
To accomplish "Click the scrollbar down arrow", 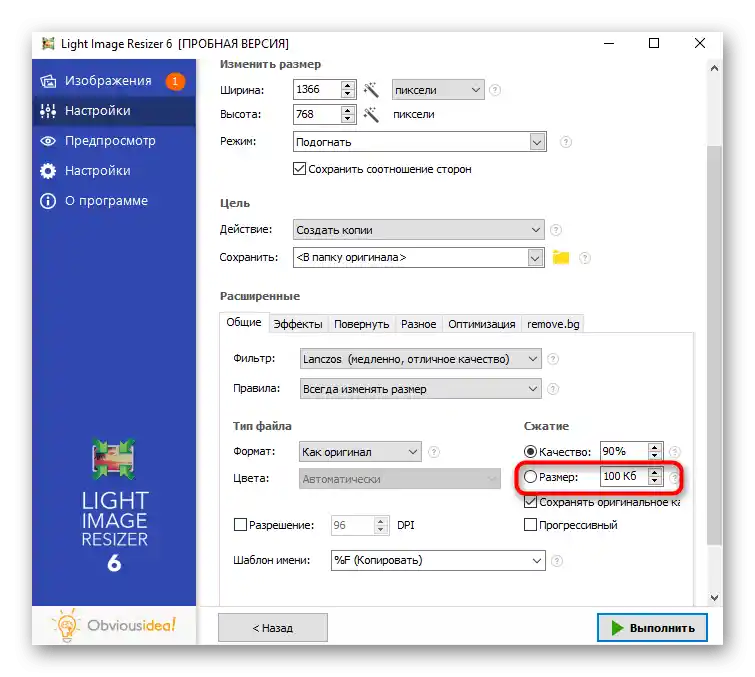I will click(715, 598).
